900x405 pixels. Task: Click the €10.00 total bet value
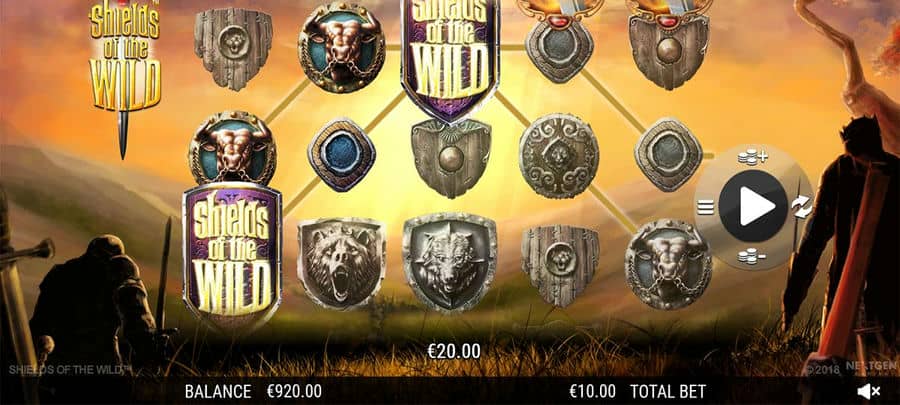[592, 391]
